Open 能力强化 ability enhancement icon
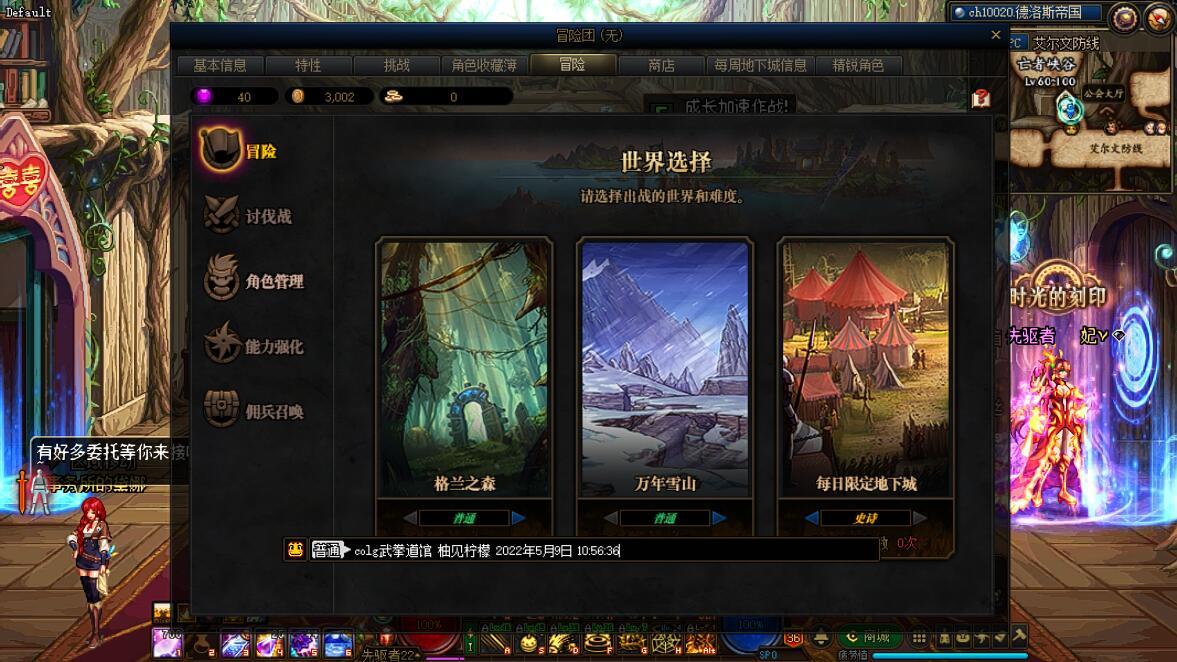This screenshot has height=662, width=1177. [x=221, y=344]
